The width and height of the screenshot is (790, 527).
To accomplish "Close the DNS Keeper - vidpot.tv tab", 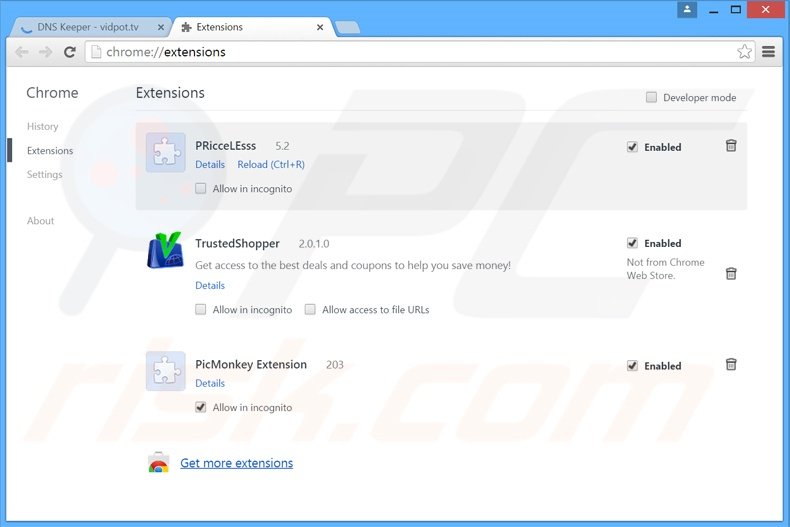I will click(x=161, y=27).
